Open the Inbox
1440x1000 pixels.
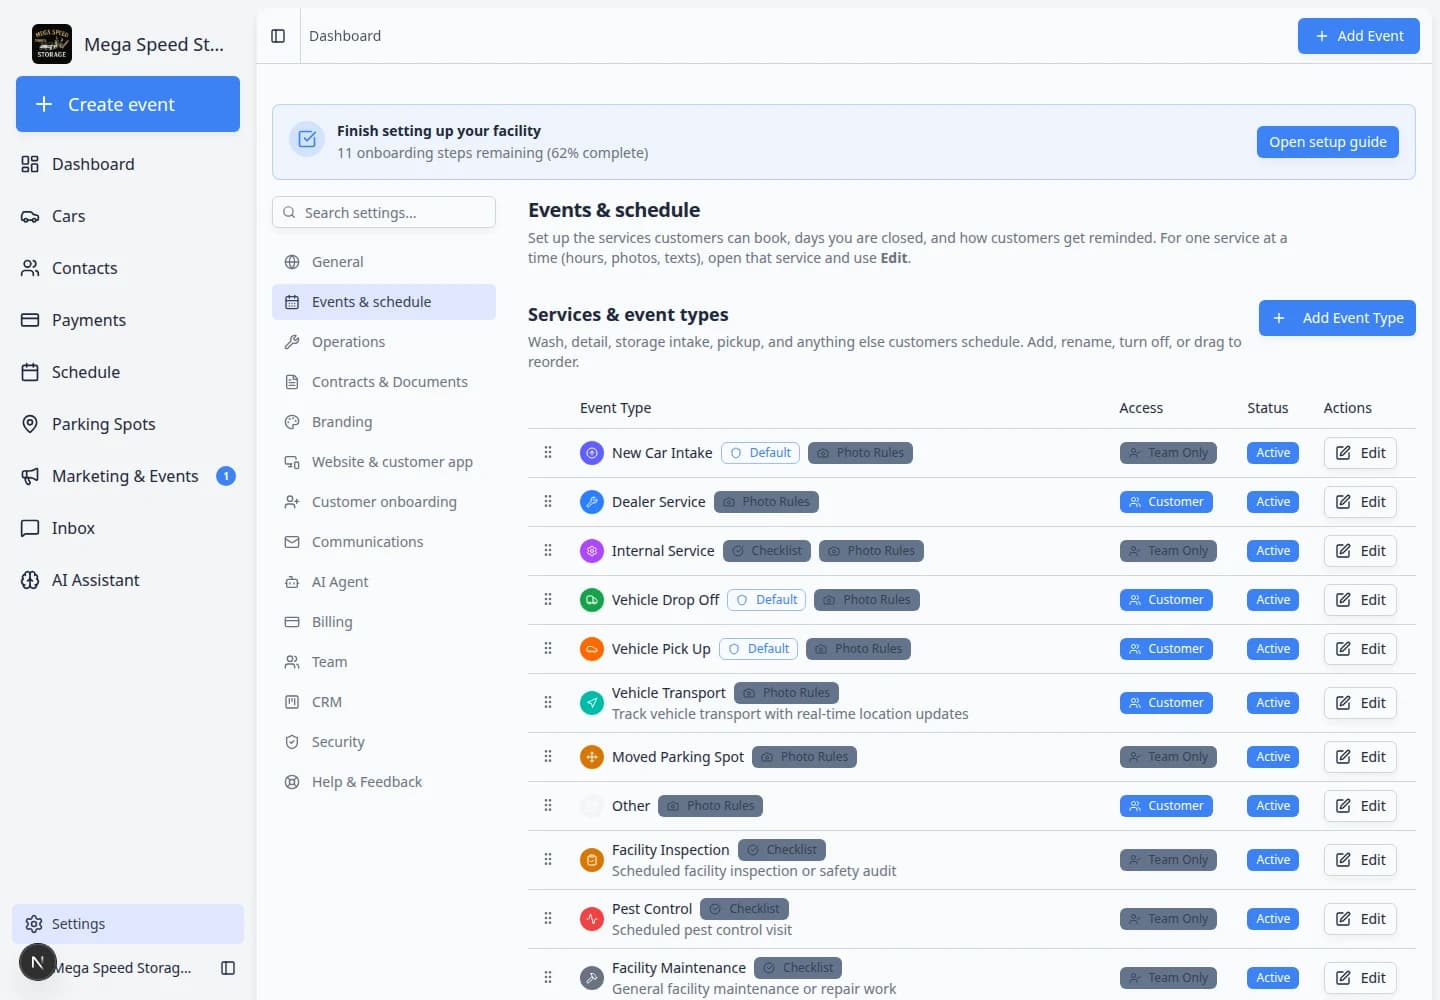pyautogui.click(x=128, y=528)
